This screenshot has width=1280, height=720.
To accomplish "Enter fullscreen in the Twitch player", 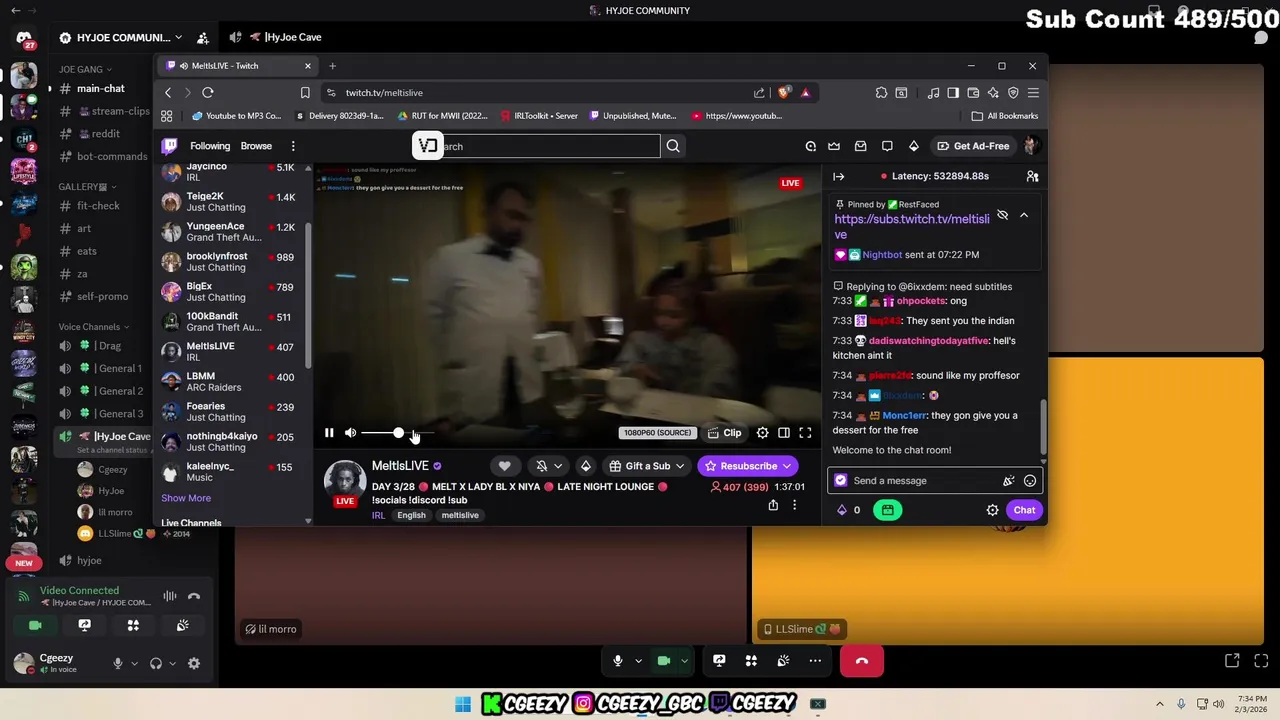I will pyautogui.click(x=805, y=433).
